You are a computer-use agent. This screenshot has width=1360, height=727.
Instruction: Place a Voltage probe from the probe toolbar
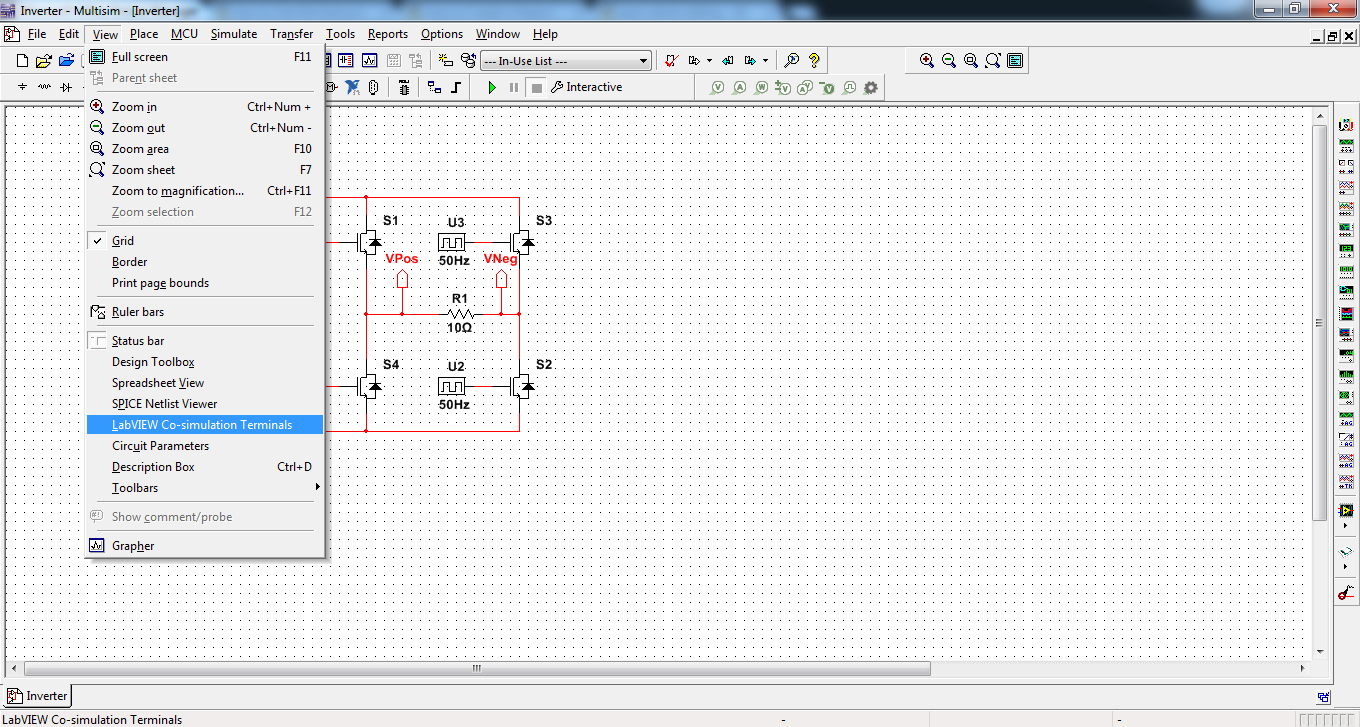pyautogui.click(x=717, y=87)
